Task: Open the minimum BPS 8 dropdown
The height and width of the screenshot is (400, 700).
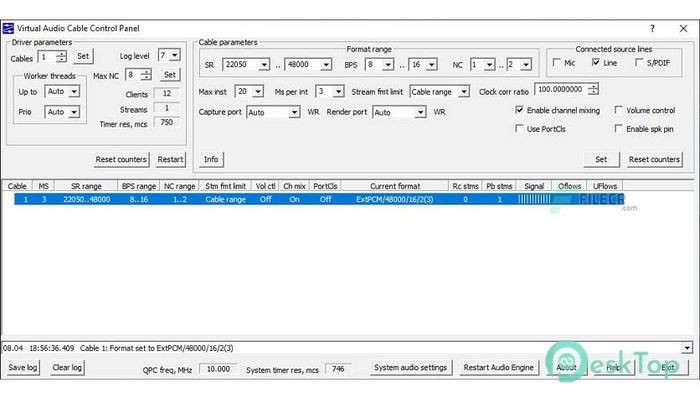Action: coord(388,65)
